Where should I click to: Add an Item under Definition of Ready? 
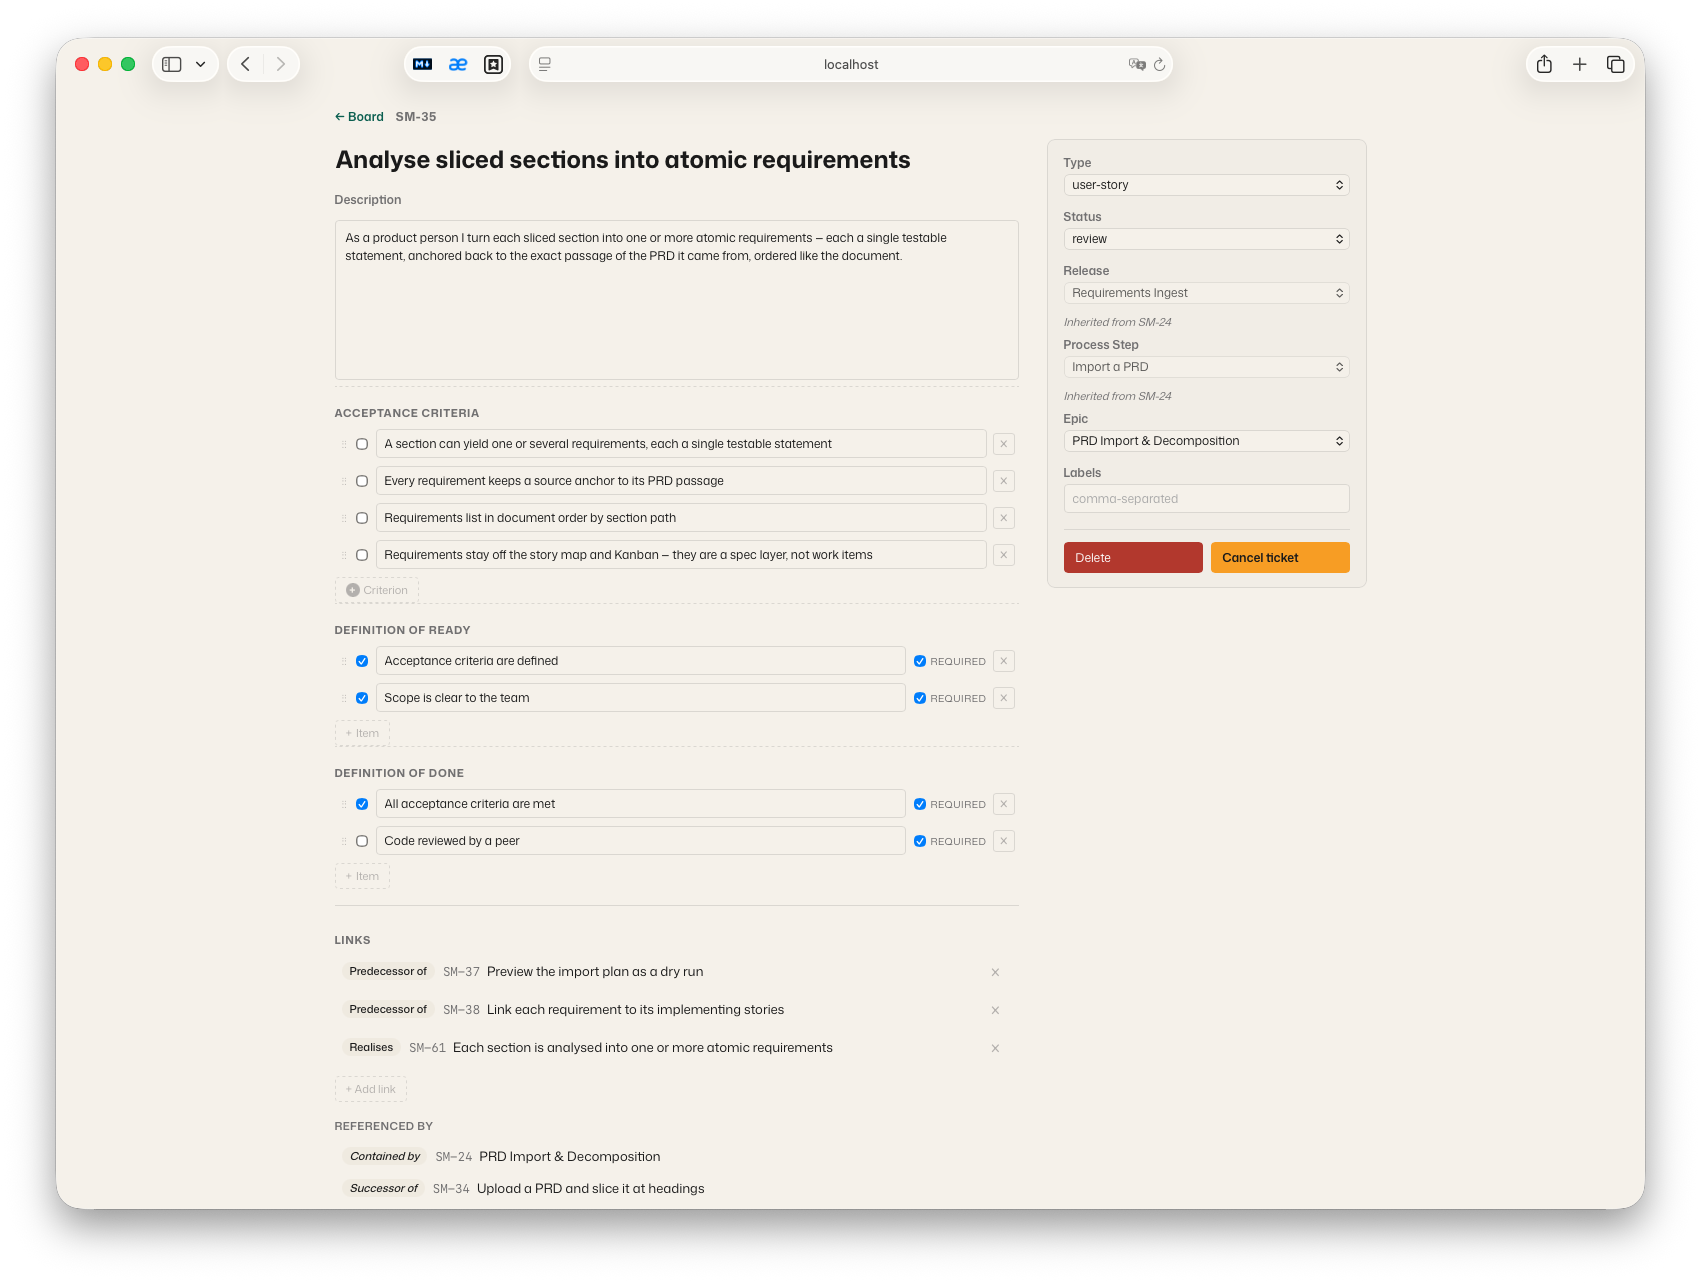[362, 733]
